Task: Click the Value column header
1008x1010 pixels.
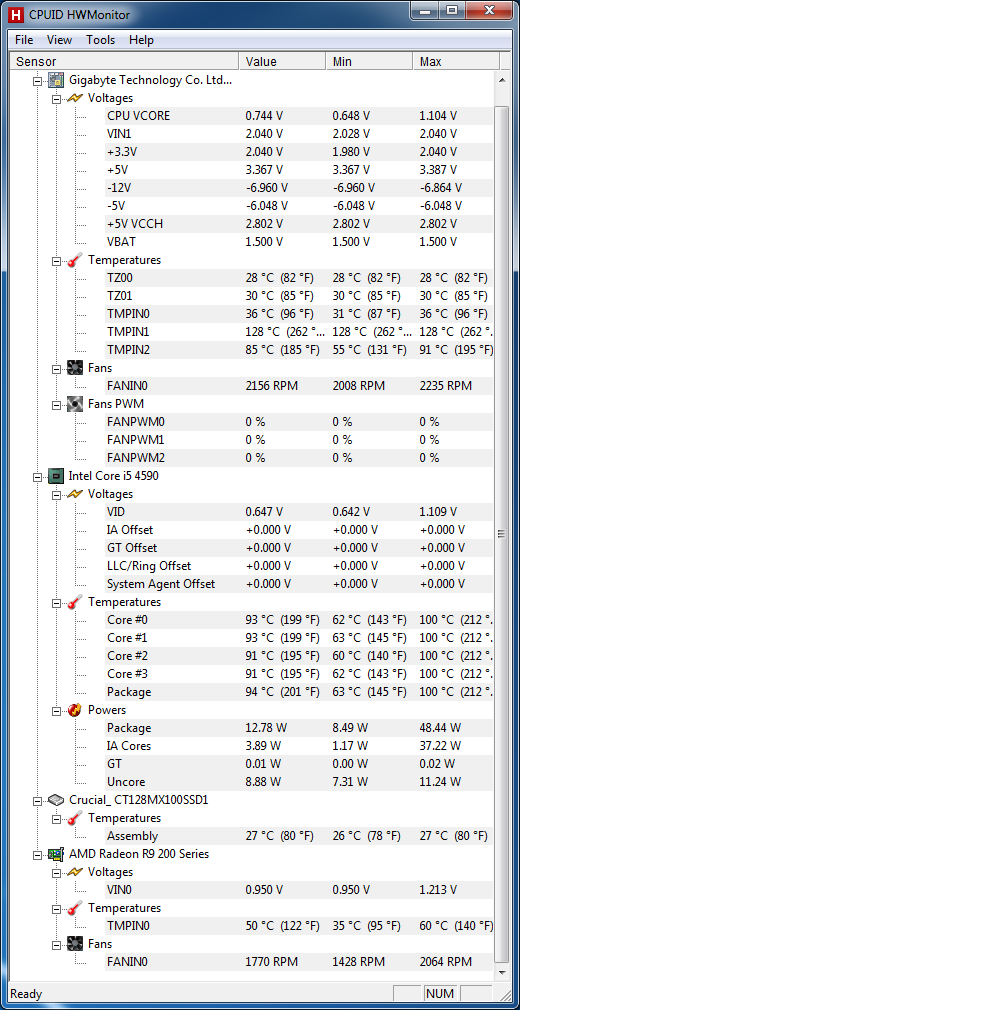Action: (x=282, y=61)
